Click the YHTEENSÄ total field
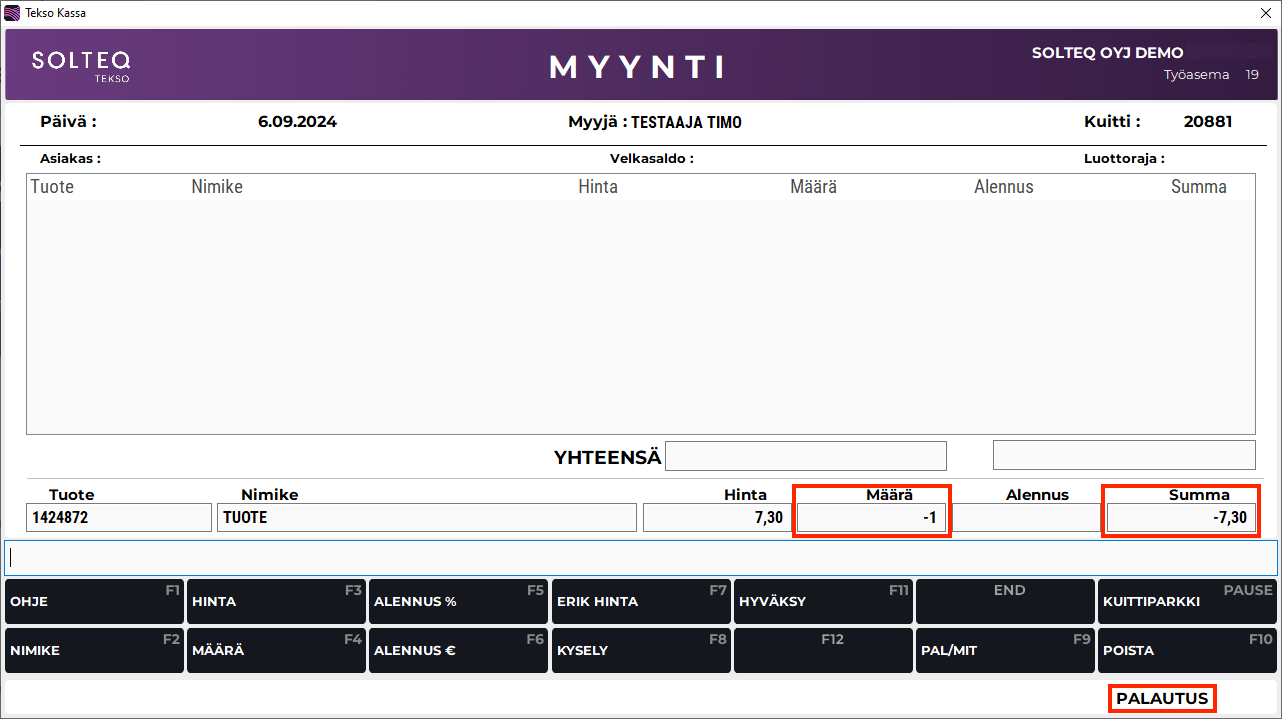 pyautogui.click(x=805, y=456)
